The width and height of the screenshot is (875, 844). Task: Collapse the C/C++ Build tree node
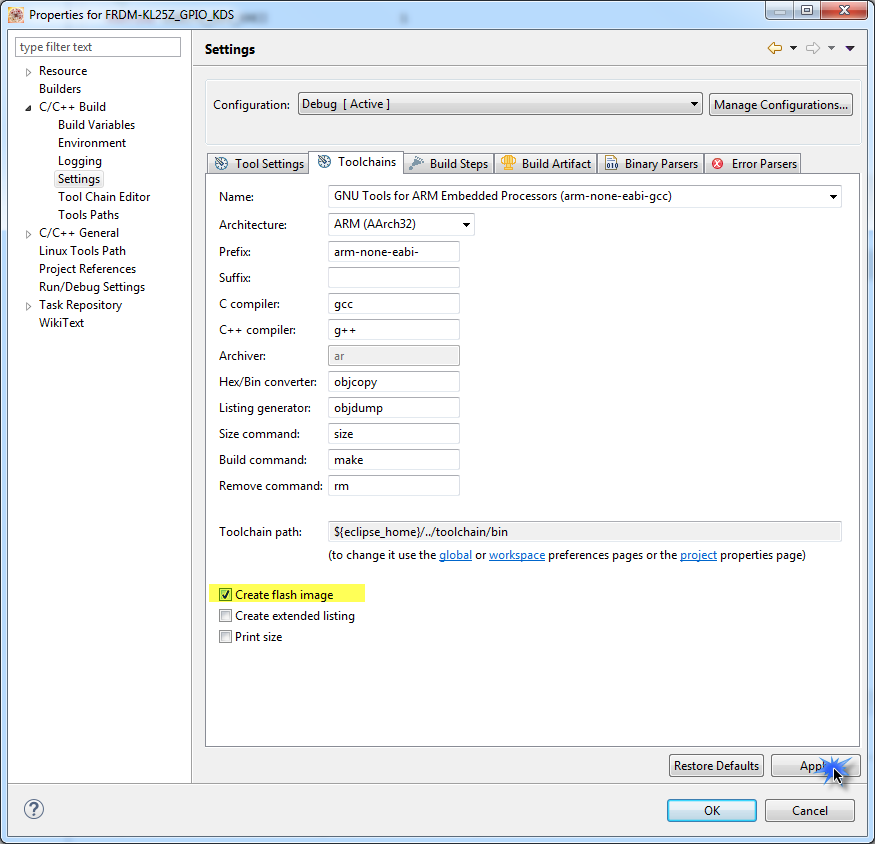(x=28, y=108)
